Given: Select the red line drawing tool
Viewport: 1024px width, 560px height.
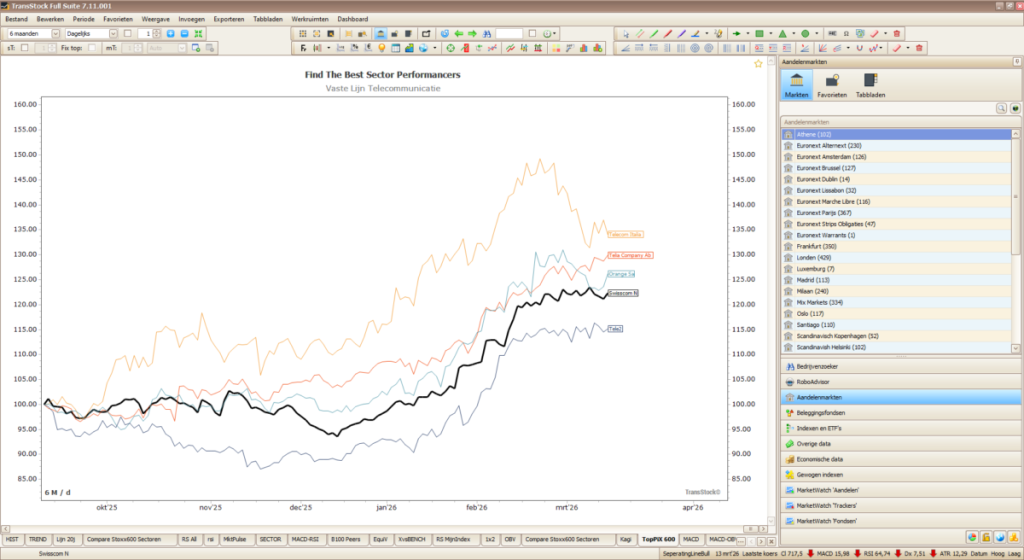Looking at the screenshot, I should [x=667, y=33].
